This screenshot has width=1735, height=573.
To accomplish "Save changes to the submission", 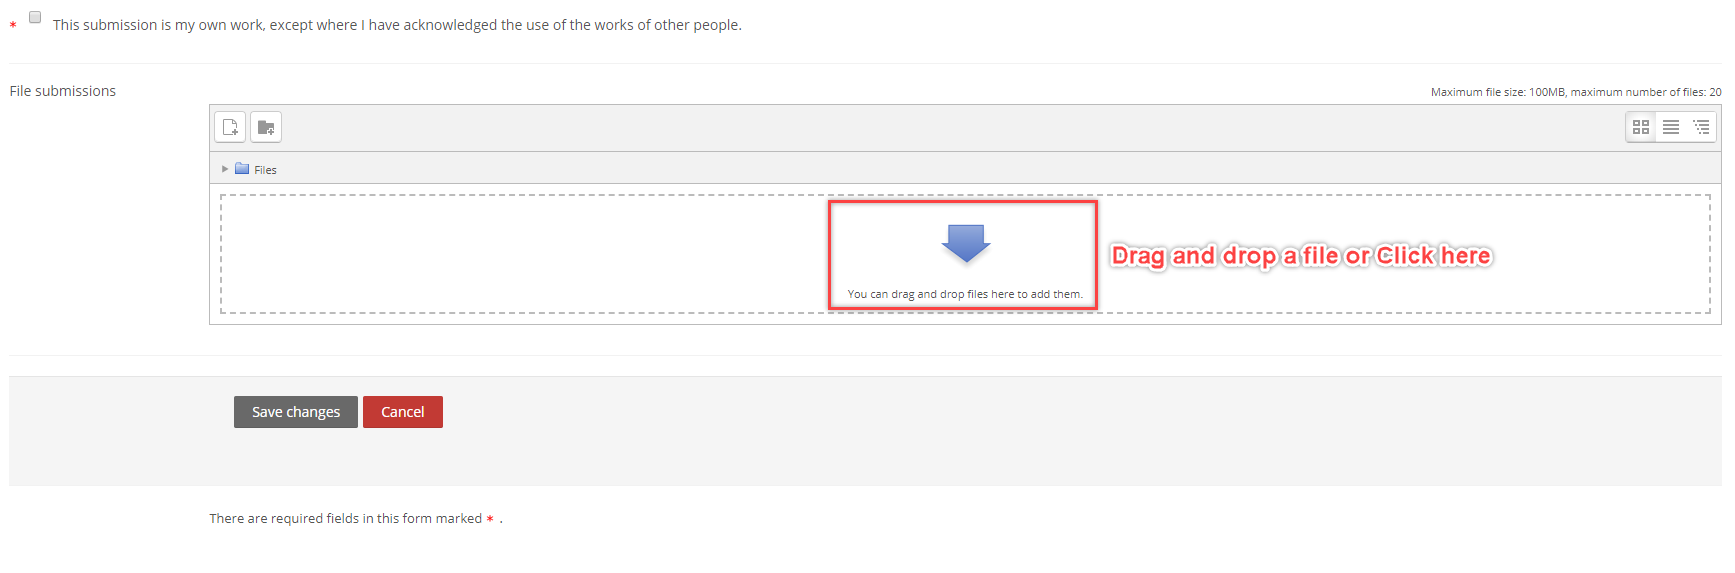I will click(x=296, y=412).
